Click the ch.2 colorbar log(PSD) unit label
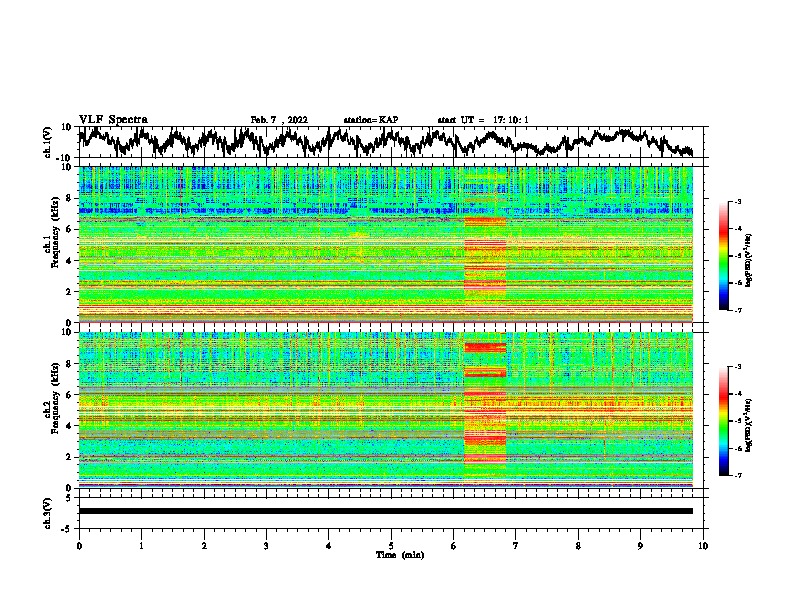The image size is (792, 612). coord(749,425)
